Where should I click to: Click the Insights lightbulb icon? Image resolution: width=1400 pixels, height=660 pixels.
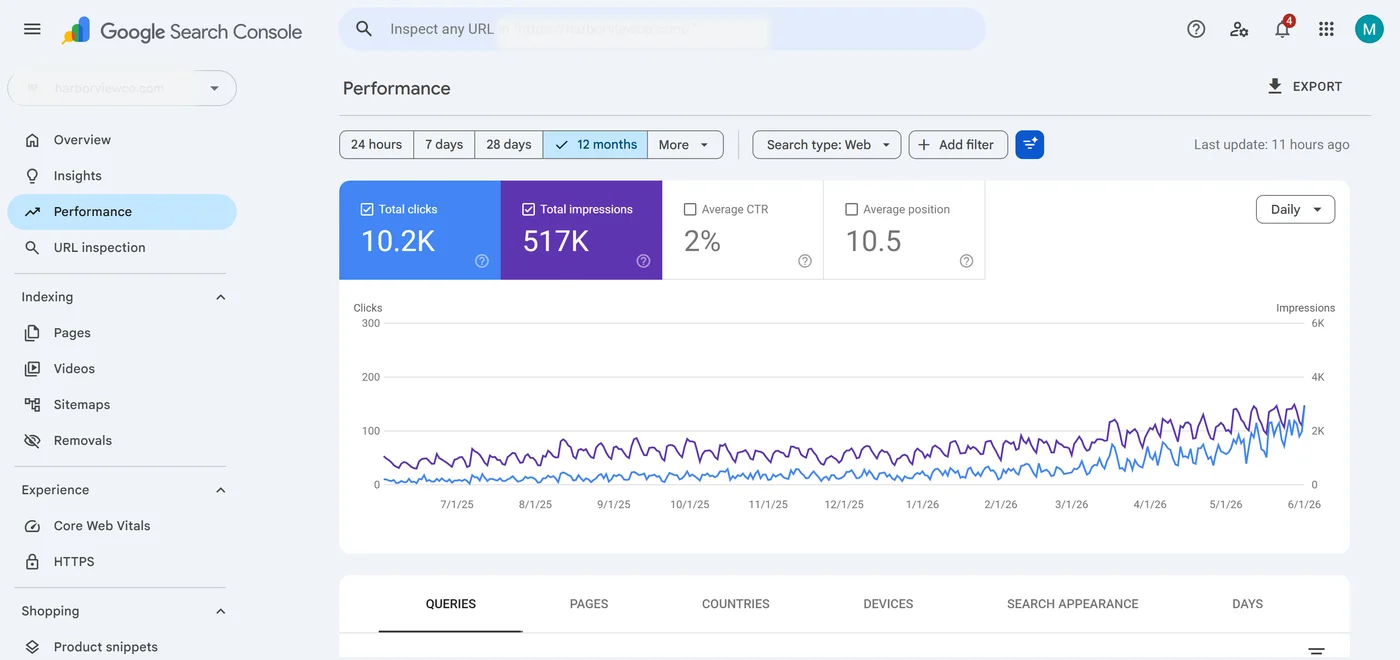(x=33, y=176)
